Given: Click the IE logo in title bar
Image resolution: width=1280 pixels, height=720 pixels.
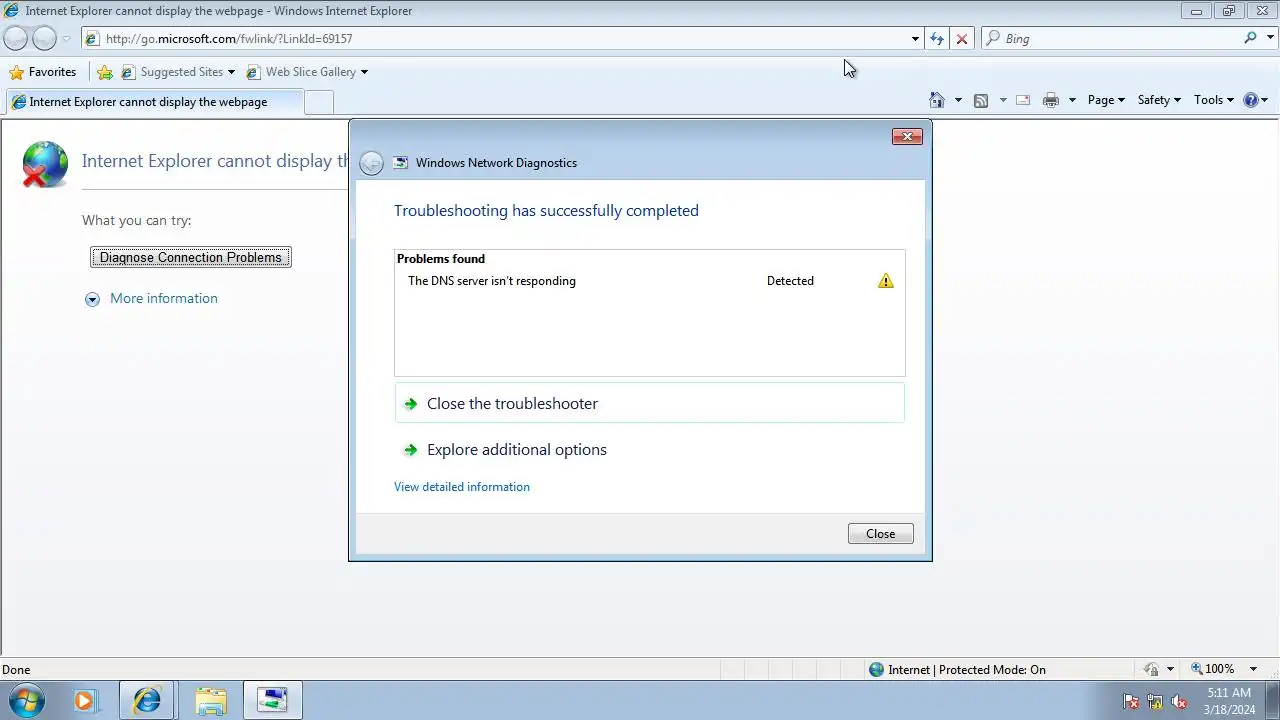Looking at the screenshot, I should pyautogui.click(x=12, y=11).
